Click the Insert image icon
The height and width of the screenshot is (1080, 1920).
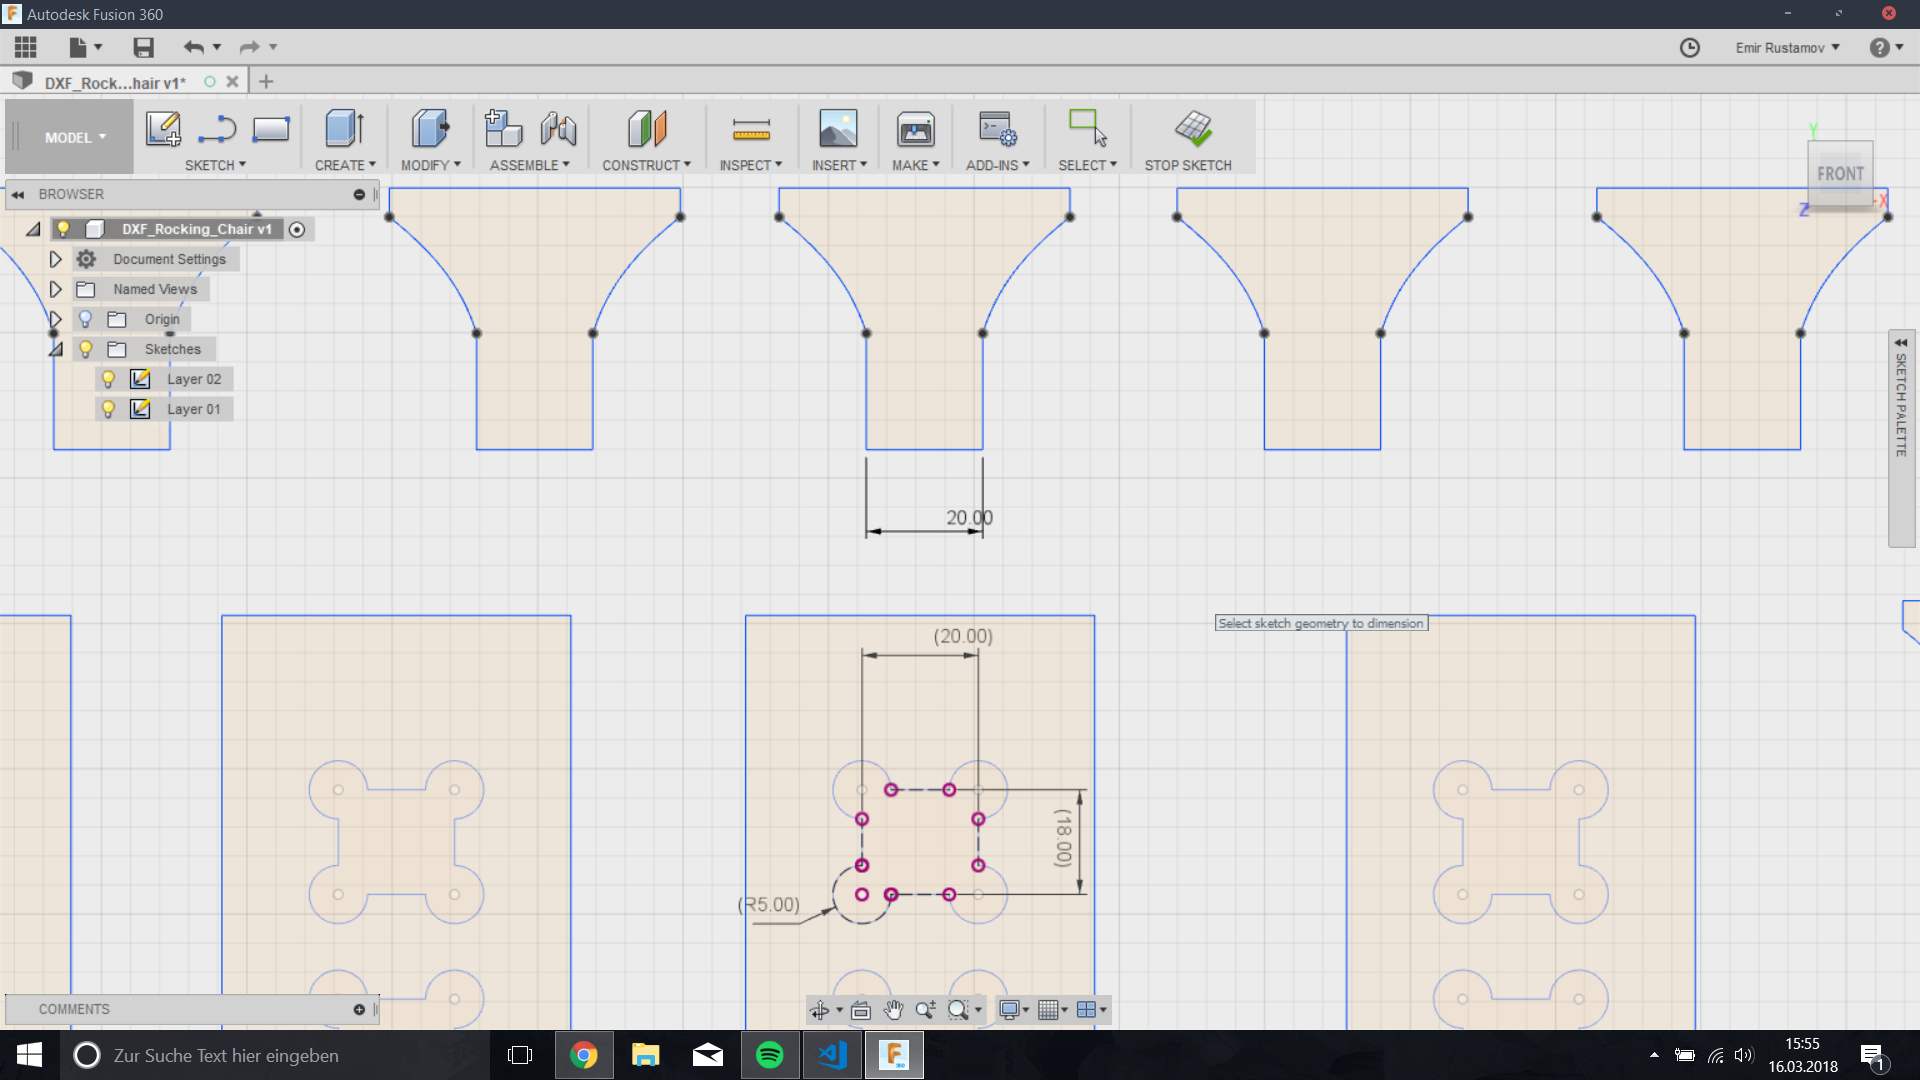(838, 129)
